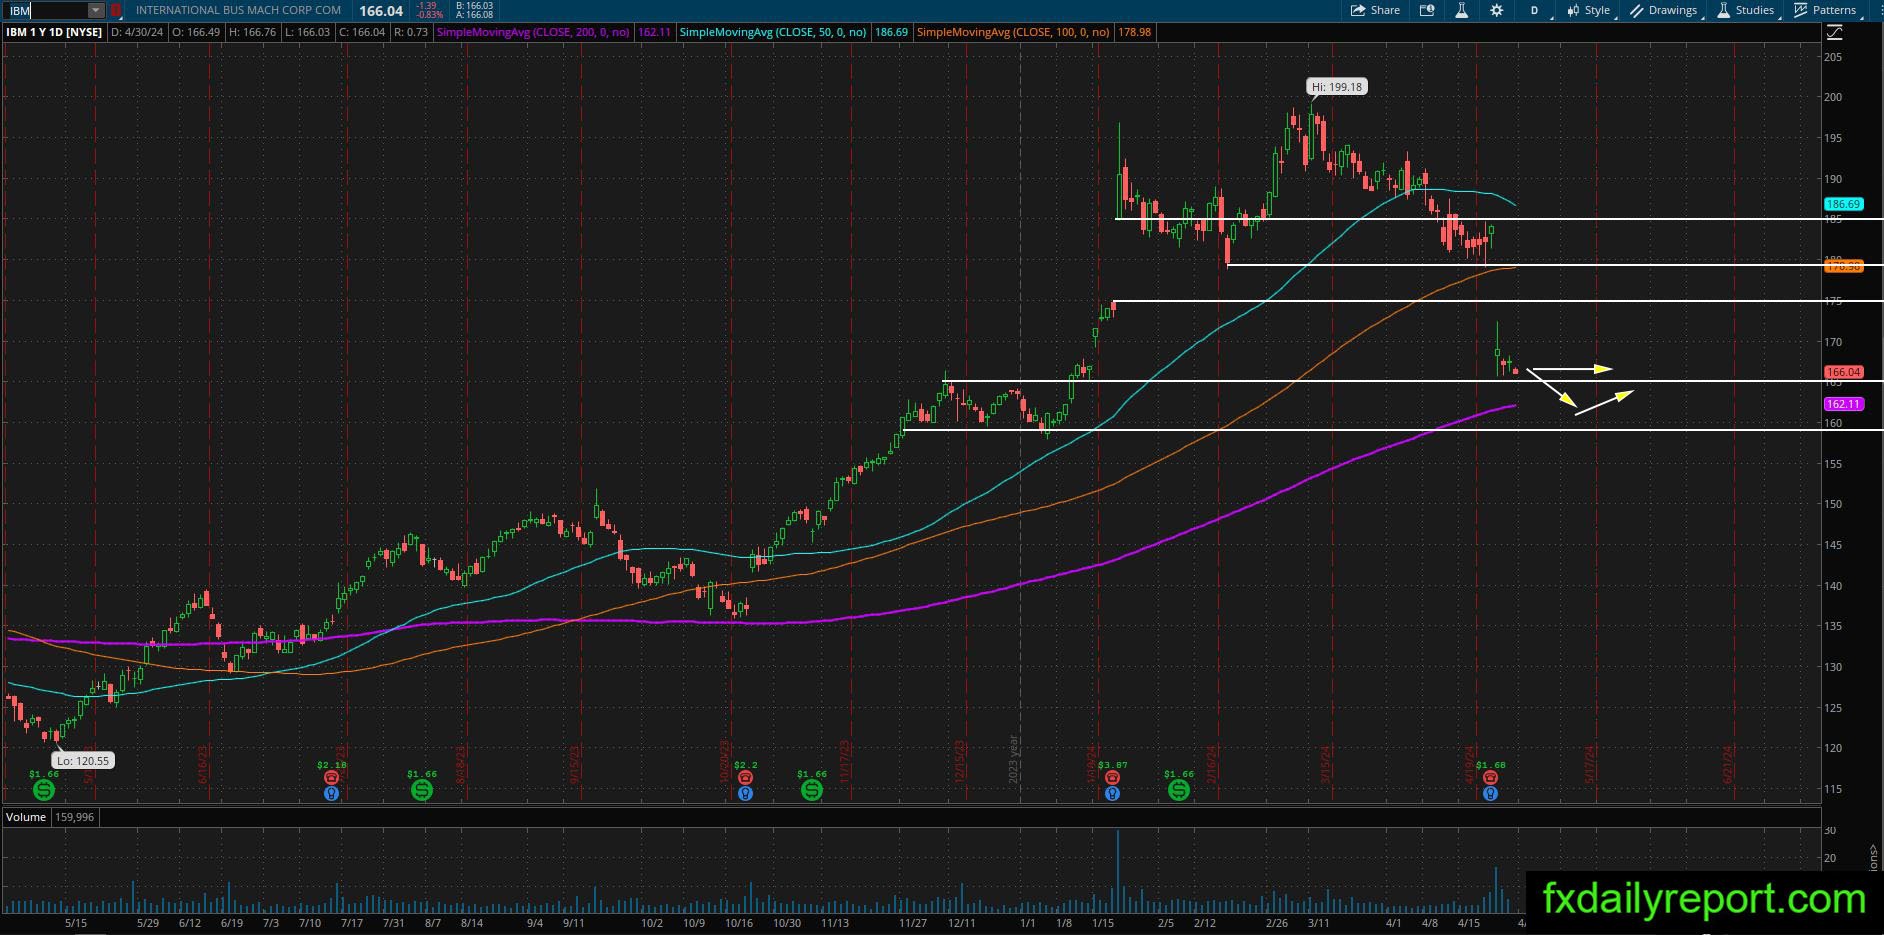Screen dimensions: 1884x935
Task: Click the SimpleMovingAvg 50 study label
Action: (773, 32)
